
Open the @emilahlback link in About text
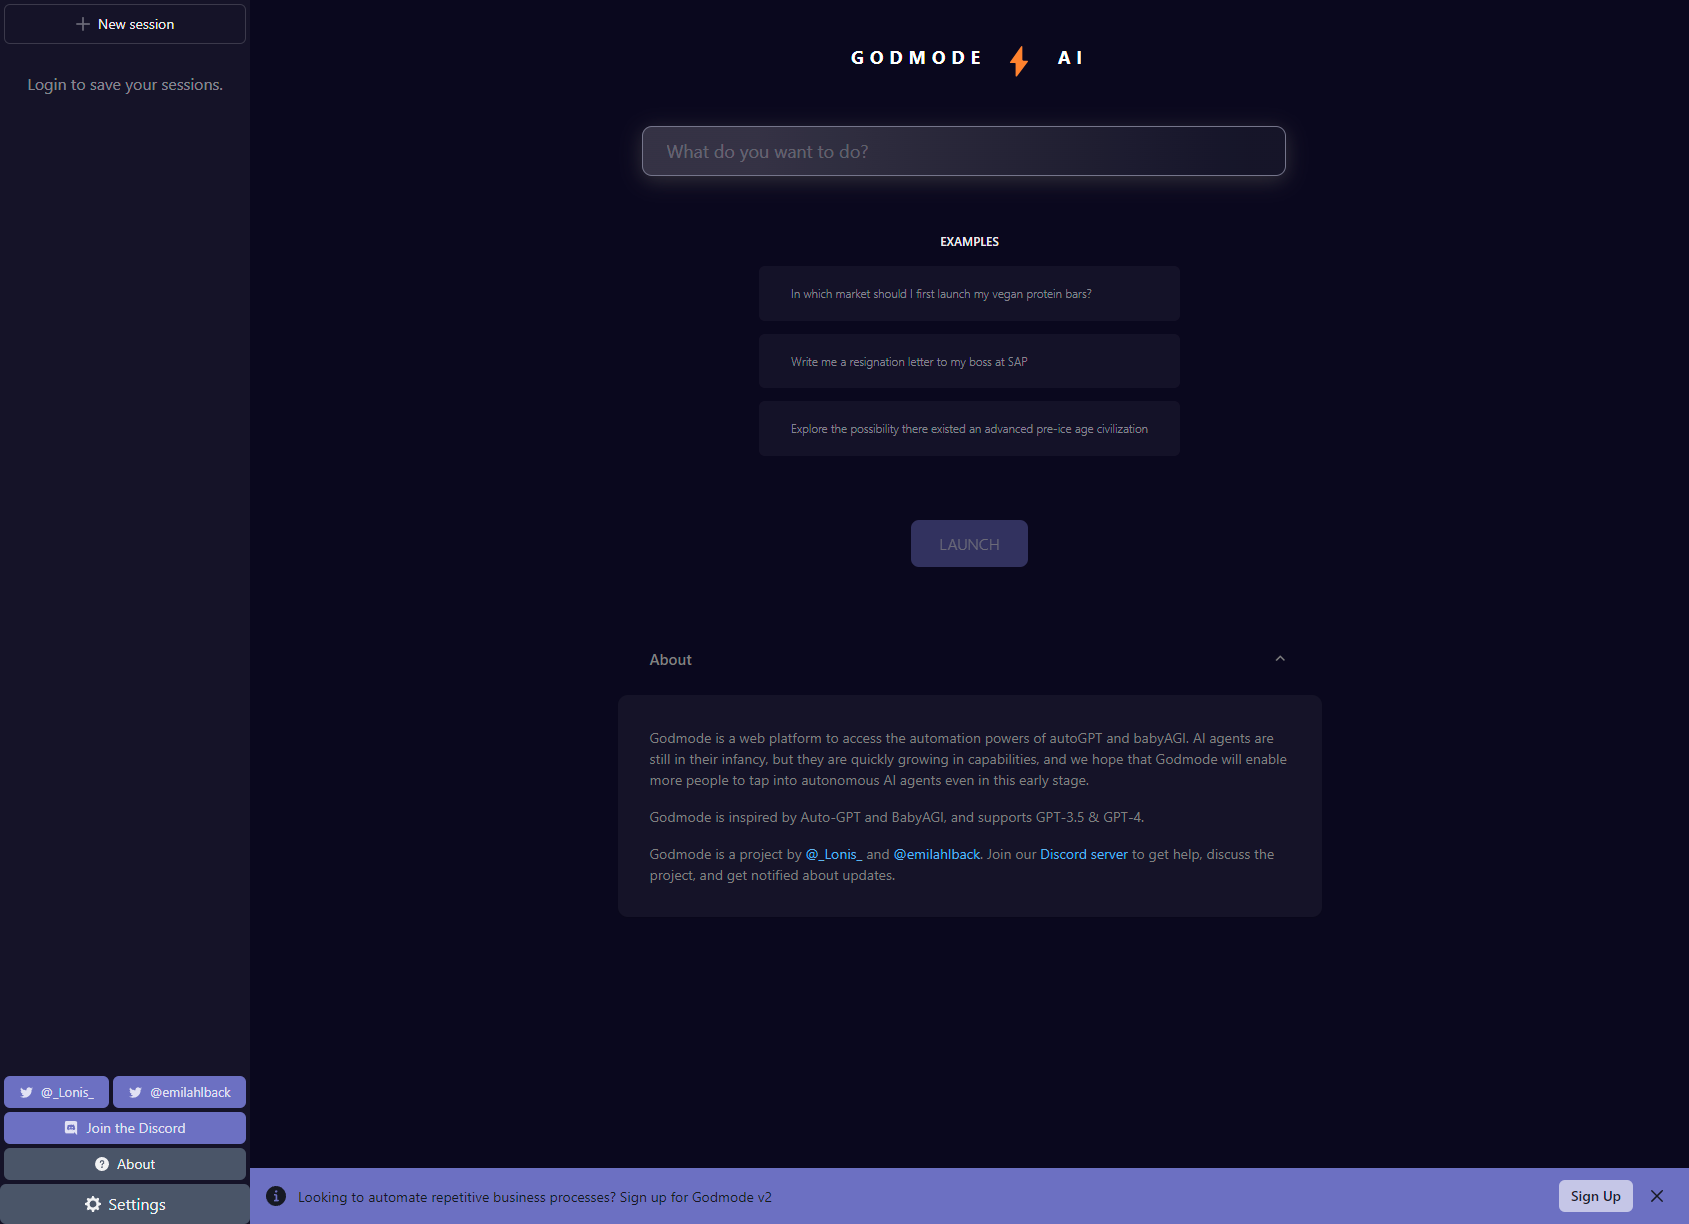tap(937, 854)
